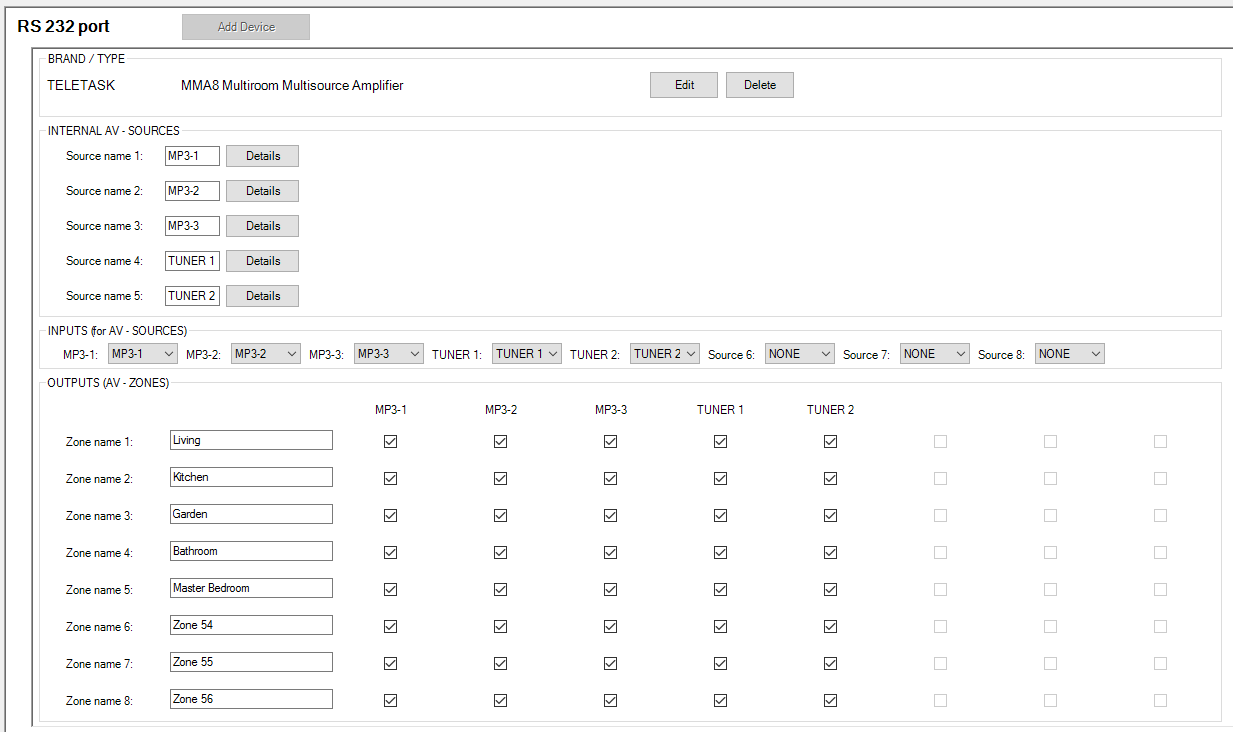Click Details button next to TUNER 2
Image resolution: width=1233 pixels, height=732 pixels.
[x=262, y=296]
